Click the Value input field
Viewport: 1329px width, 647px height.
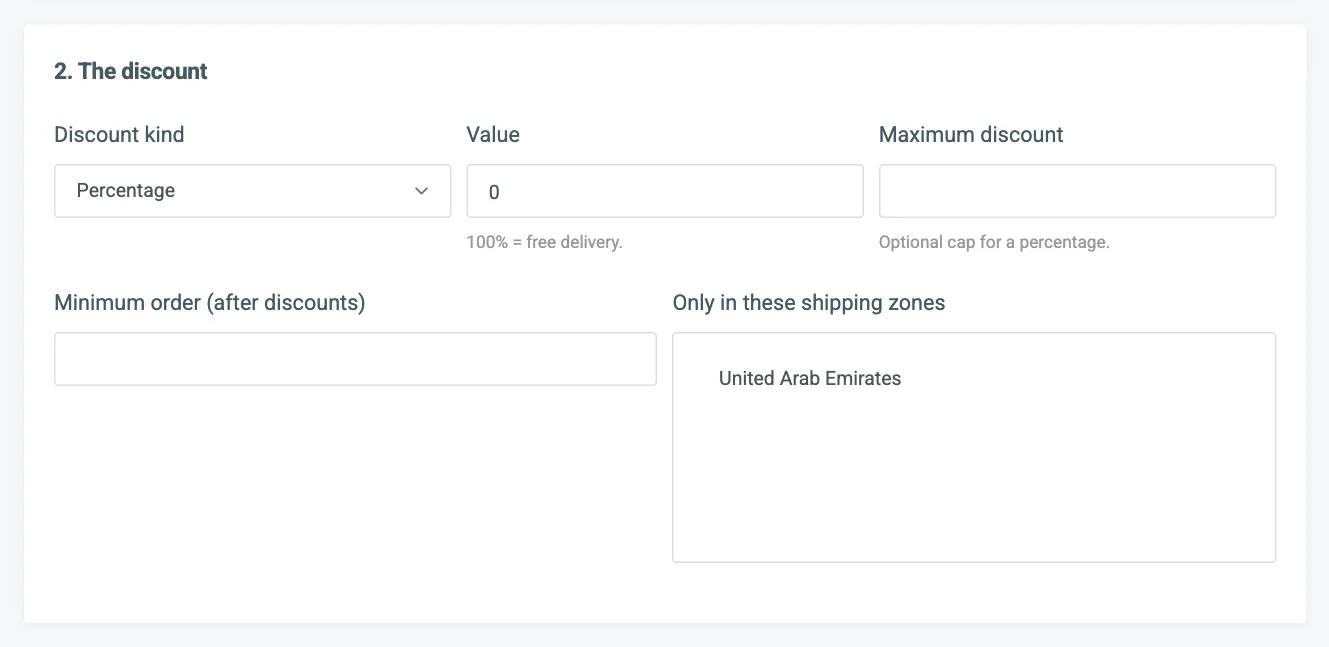(665, 191)
